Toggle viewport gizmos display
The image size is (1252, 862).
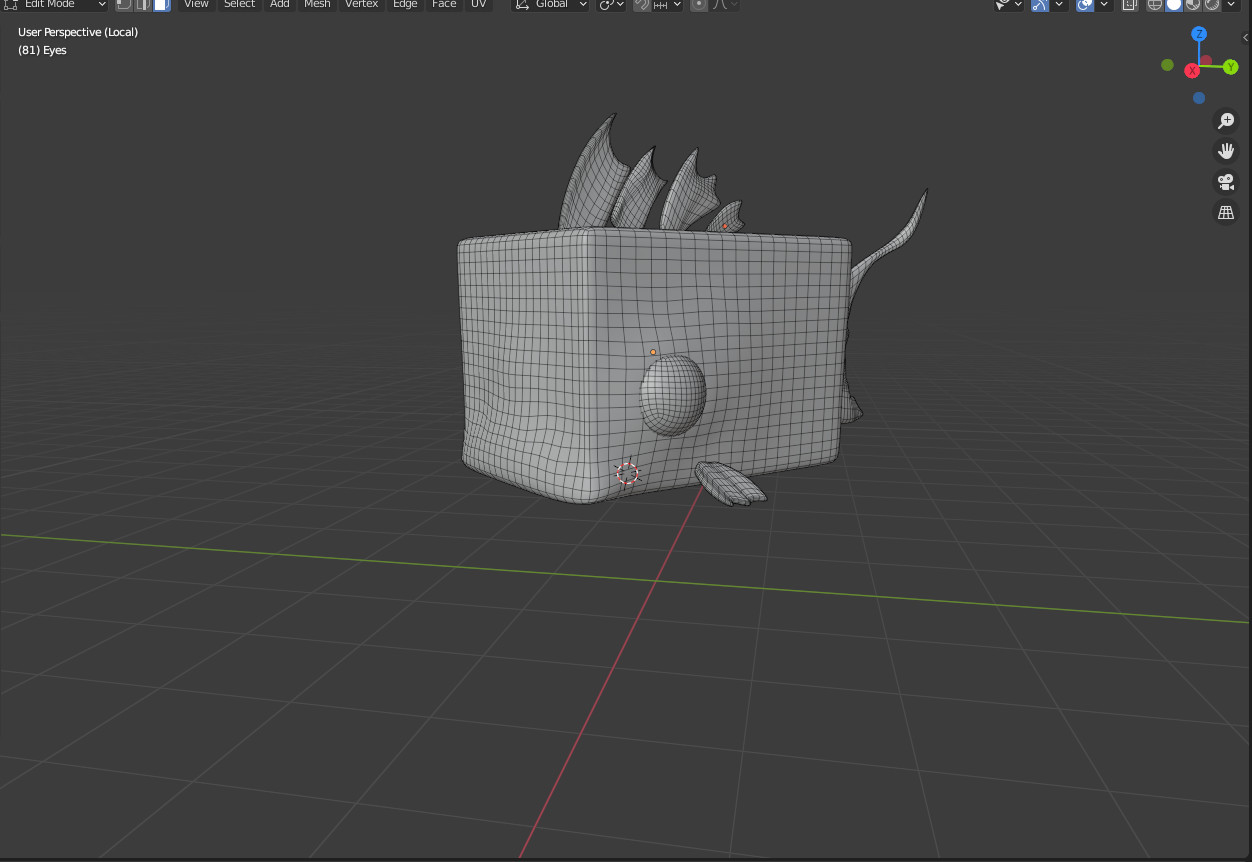[1040, 4]
